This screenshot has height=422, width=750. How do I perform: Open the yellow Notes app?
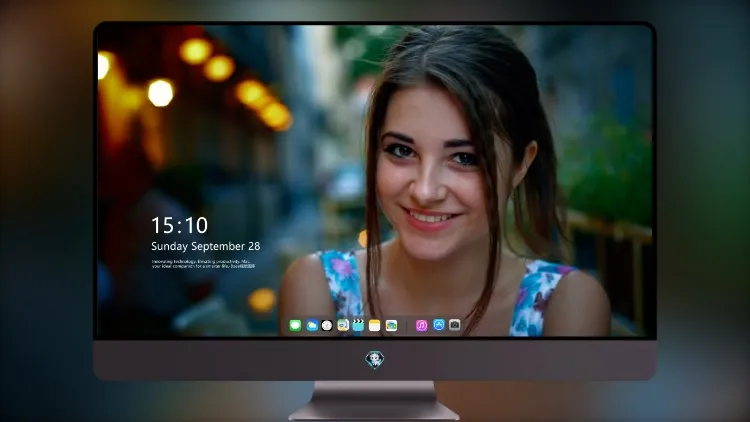375,326
